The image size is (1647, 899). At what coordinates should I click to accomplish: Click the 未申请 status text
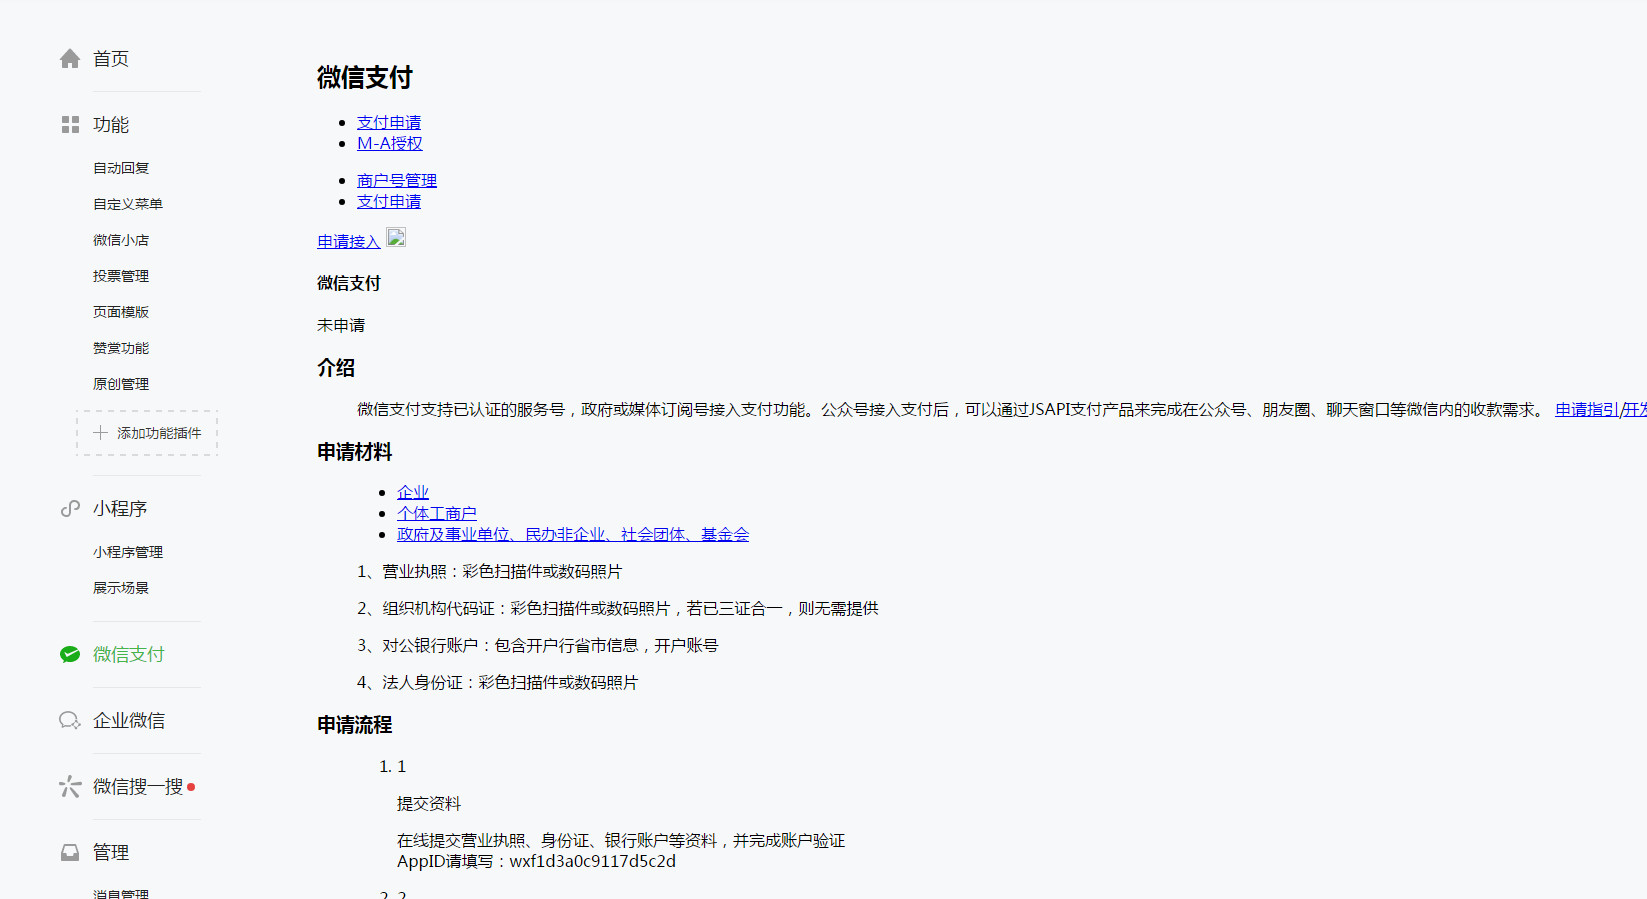click(341, 325)
